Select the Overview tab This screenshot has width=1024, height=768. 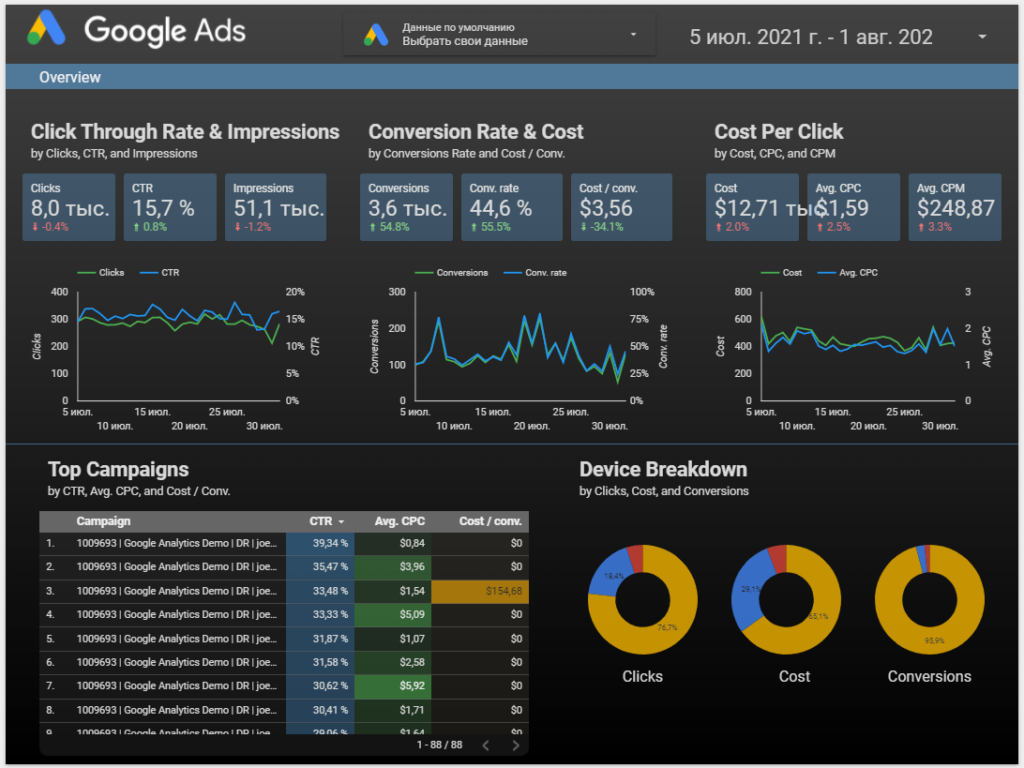pyautogui.click(x=70, y=77)
